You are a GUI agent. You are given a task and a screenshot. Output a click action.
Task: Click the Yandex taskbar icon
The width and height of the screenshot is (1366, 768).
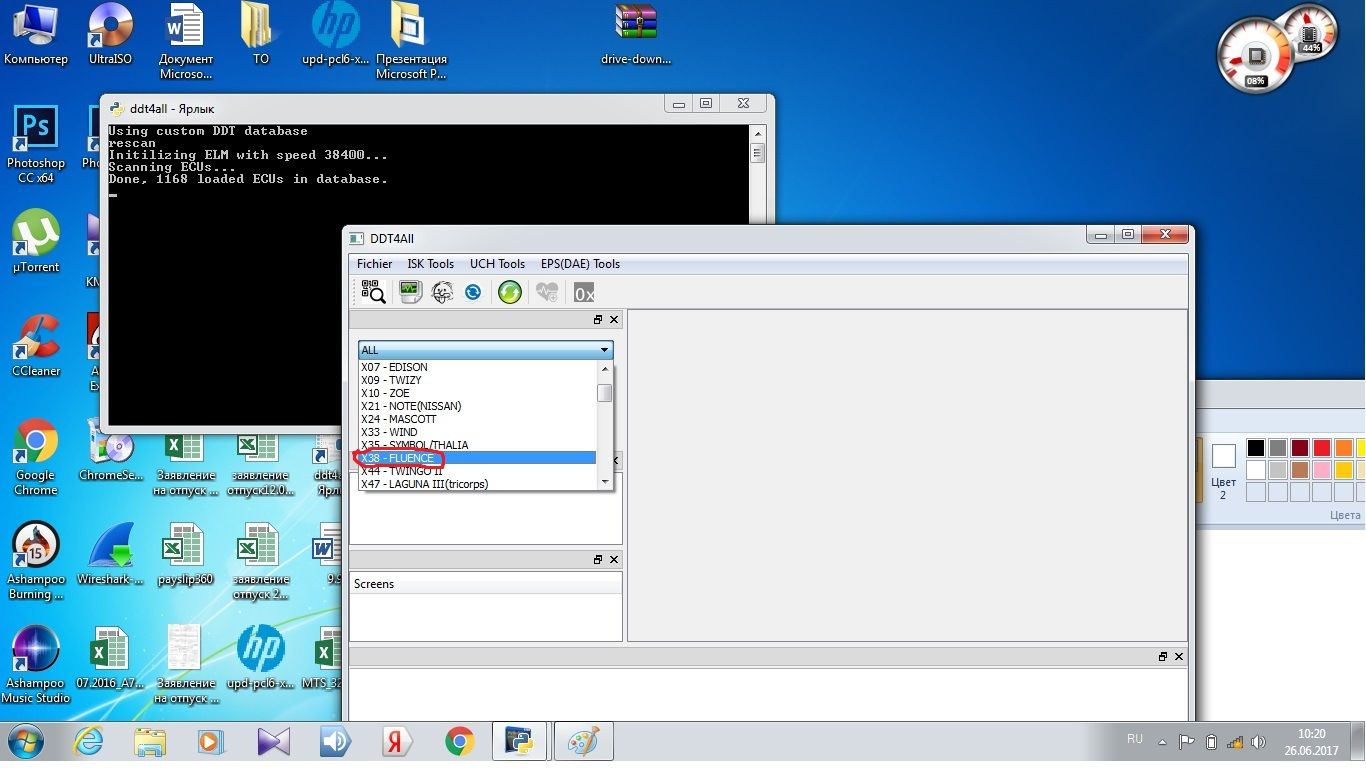[398, 742]
